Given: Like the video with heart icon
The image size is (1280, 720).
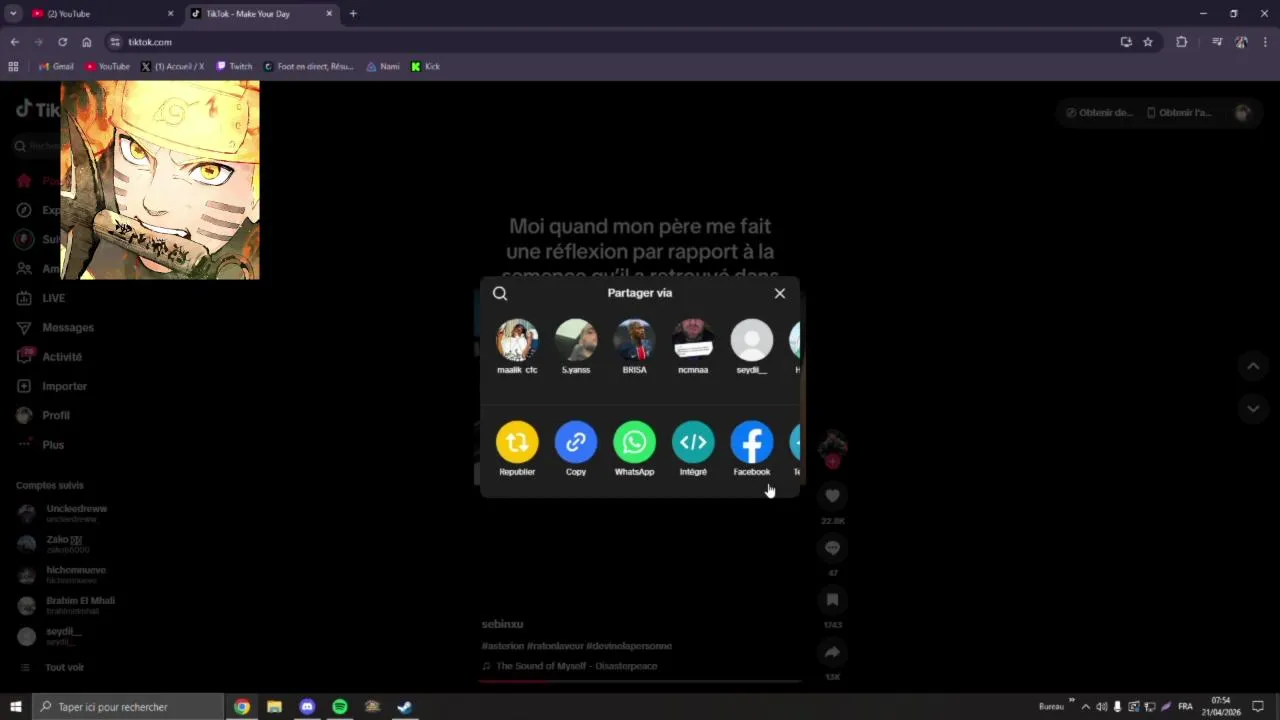Looking at the screenshot, I should coord(832,496).
